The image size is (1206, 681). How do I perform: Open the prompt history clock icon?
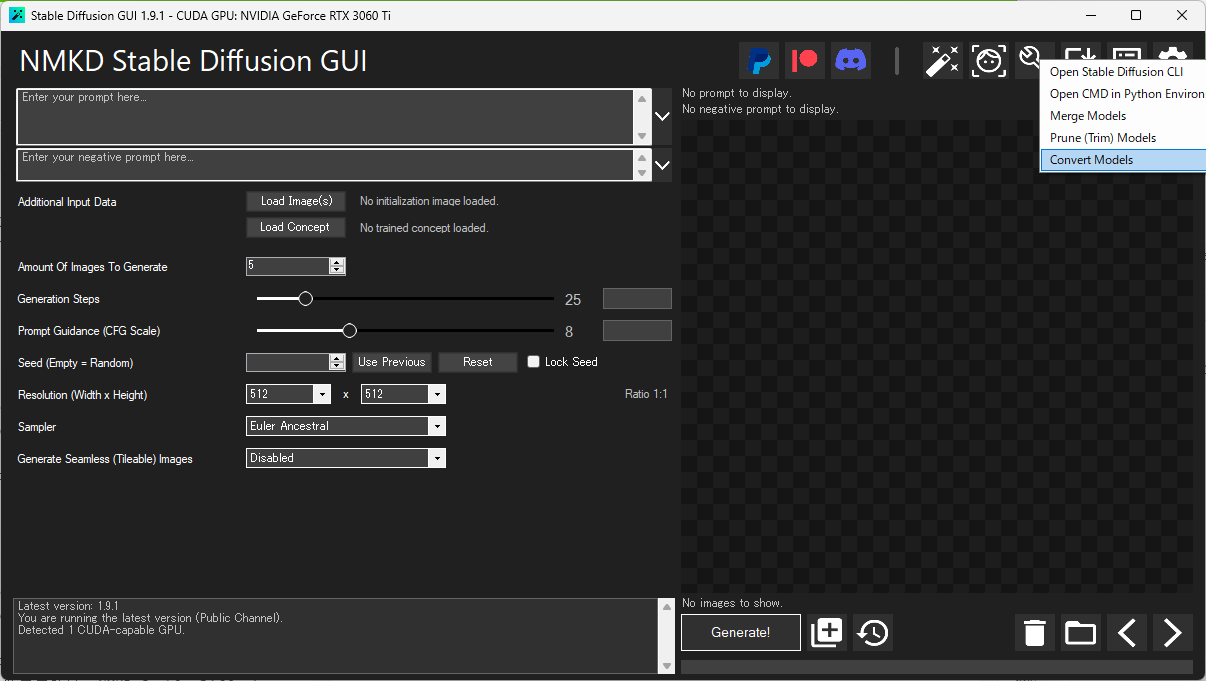(x=873, y=632)
